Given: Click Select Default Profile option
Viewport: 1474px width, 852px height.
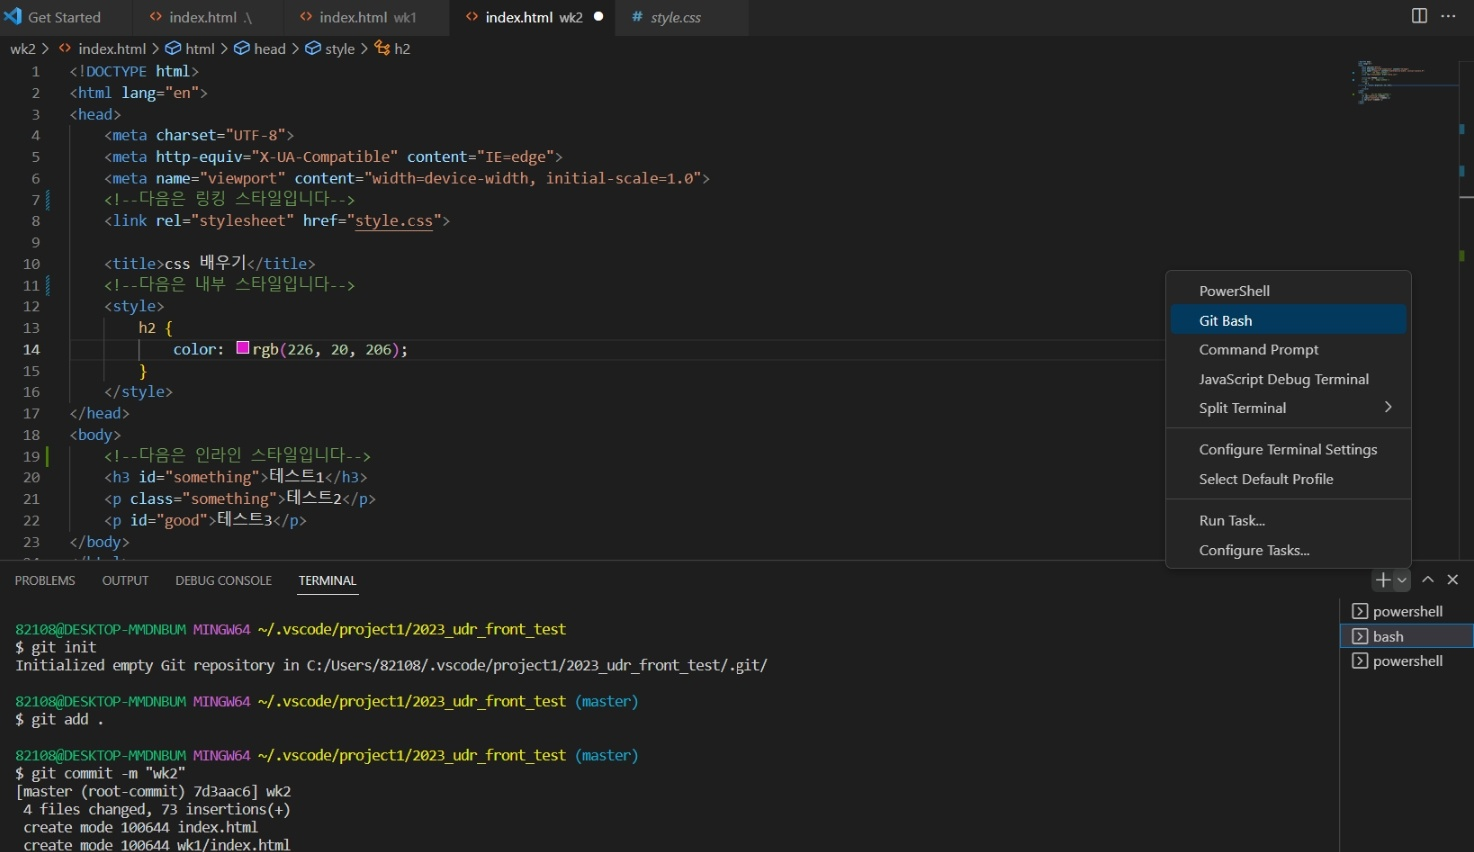Looking at the screenshot, I should 1288,479.
